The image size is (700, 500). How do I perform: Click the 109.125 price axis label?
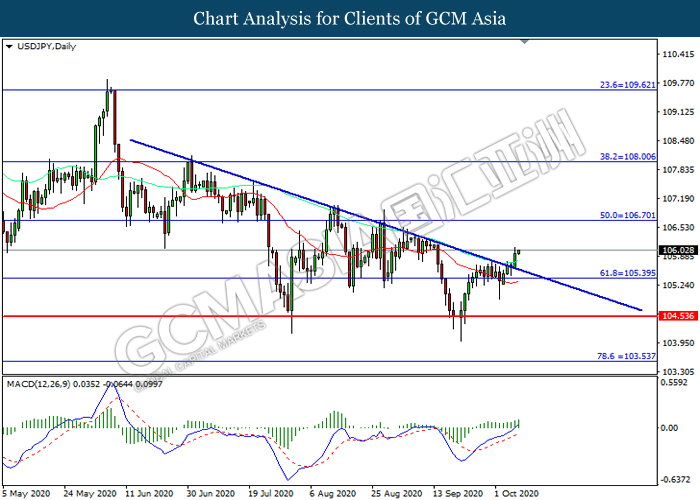[679, 112]
